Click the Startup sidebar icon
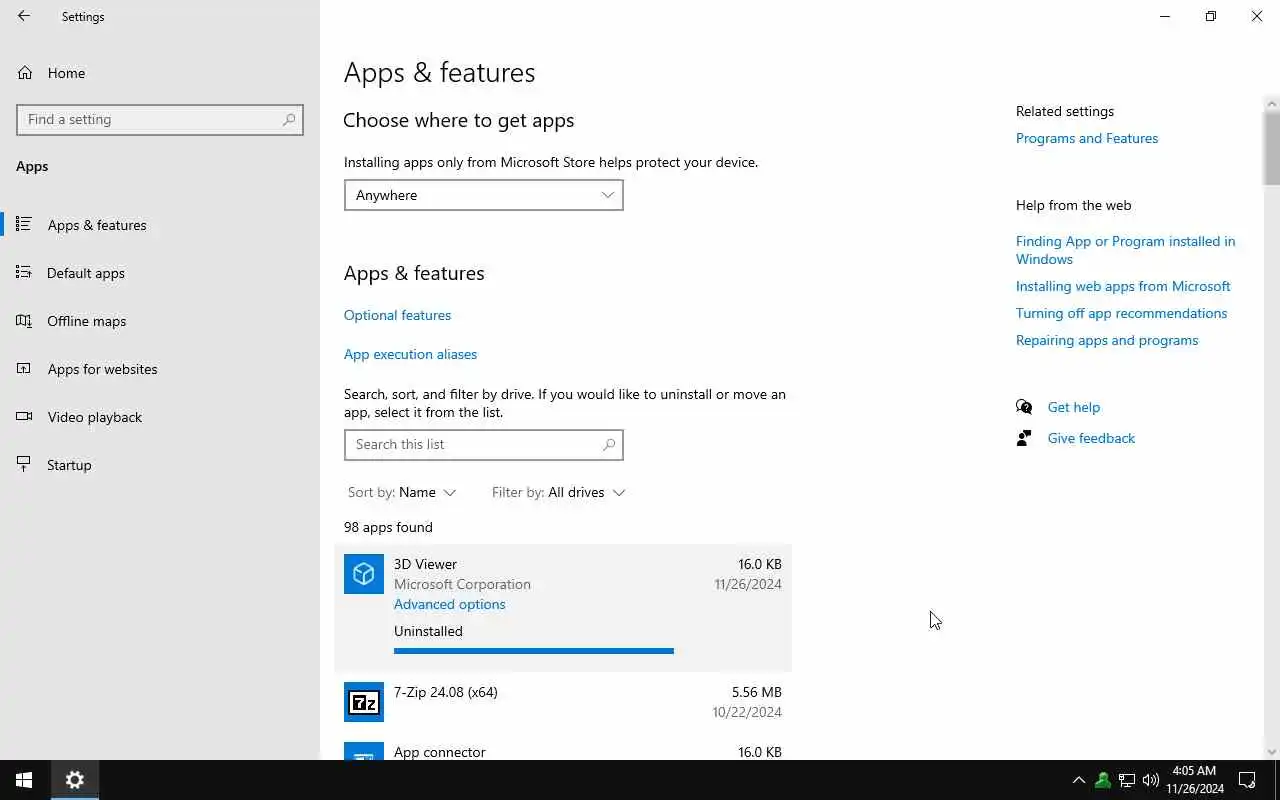The width and height of the screenshot is (1280, 800). click(24, 464)
